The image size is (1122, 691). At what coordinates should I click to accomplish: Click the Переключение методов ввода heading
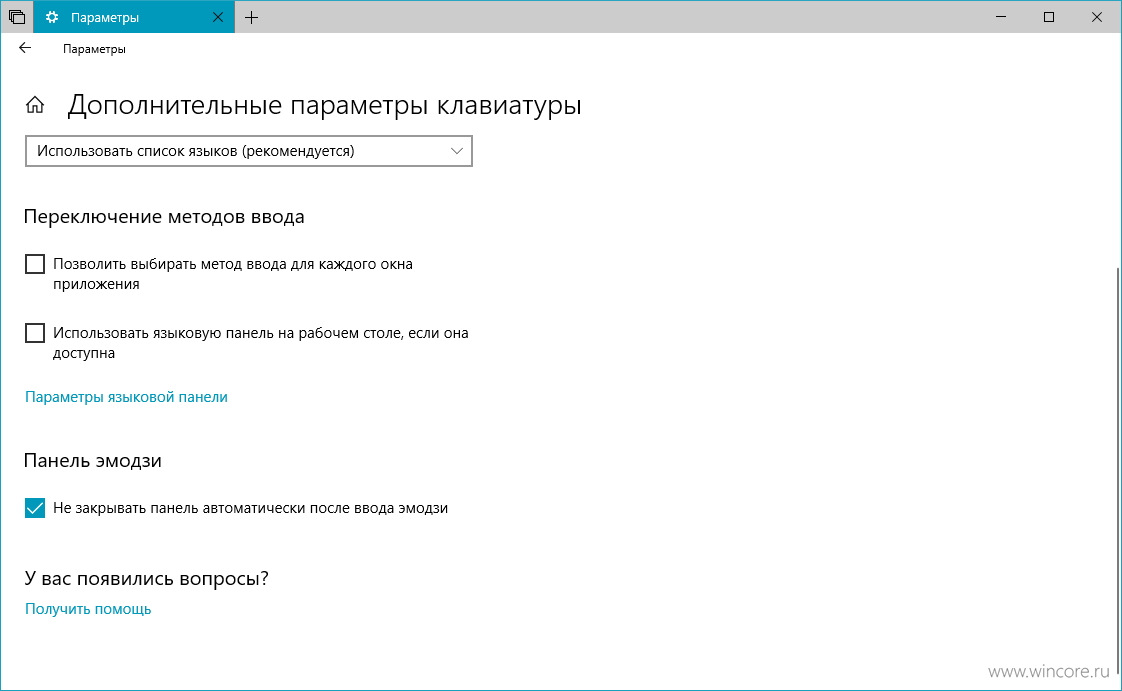coord(164,217)
